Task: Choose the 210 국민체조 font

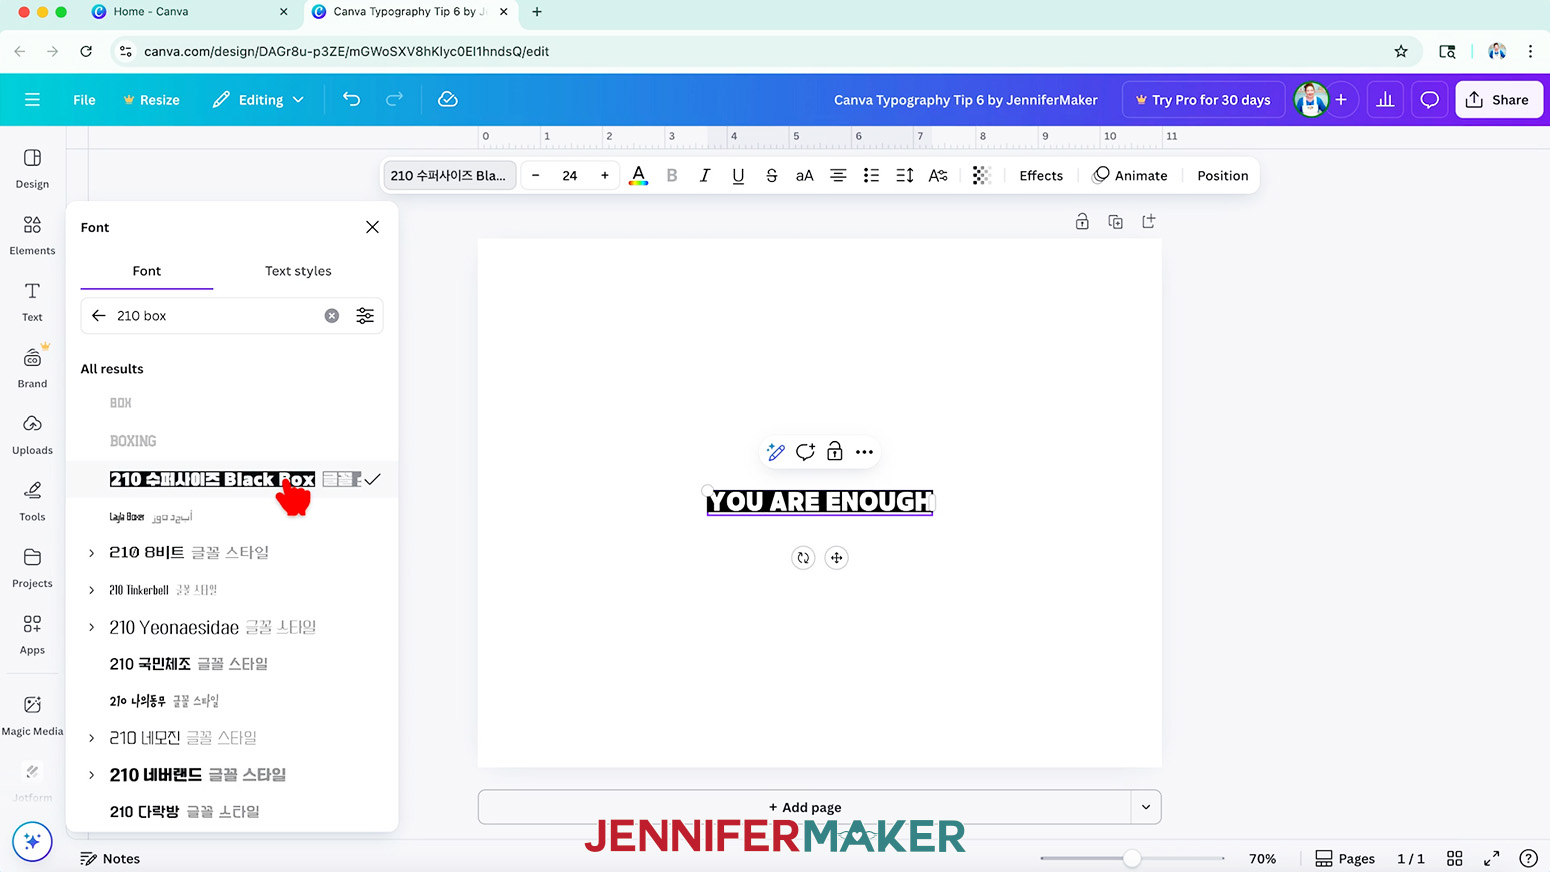Action: 189,664
